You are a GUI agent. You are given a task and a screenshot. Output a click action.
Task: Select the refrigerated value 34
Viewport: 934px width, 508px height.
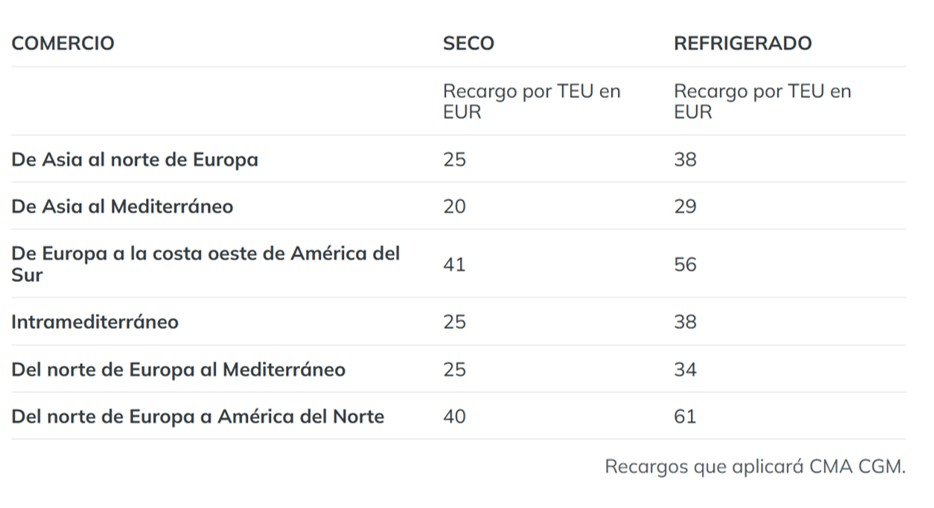click(x=685, y=369)
